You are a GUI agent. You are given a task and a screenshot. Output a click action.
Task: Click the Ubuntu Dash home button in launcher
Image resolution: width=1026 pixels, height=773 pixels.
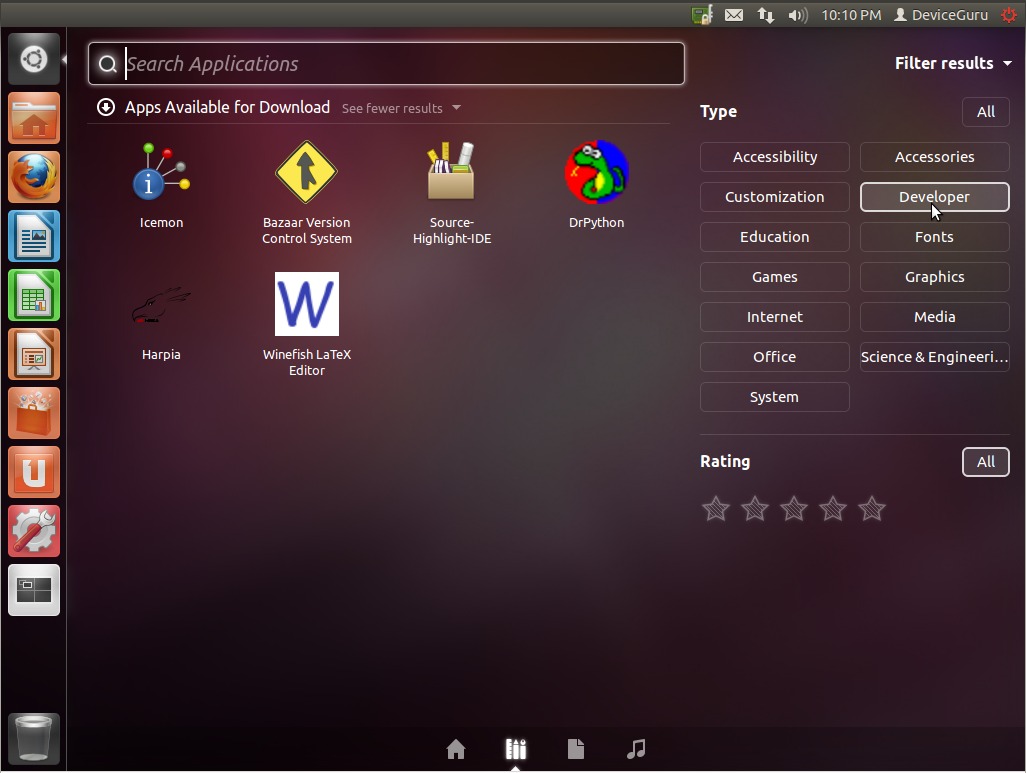(x=34, y=60)
